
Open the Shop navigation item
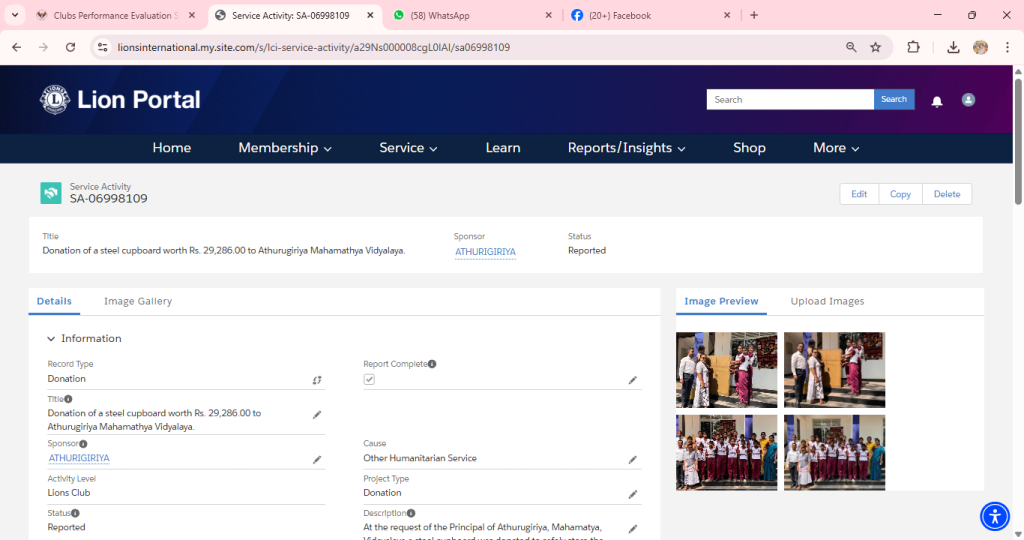coord(749,148)
